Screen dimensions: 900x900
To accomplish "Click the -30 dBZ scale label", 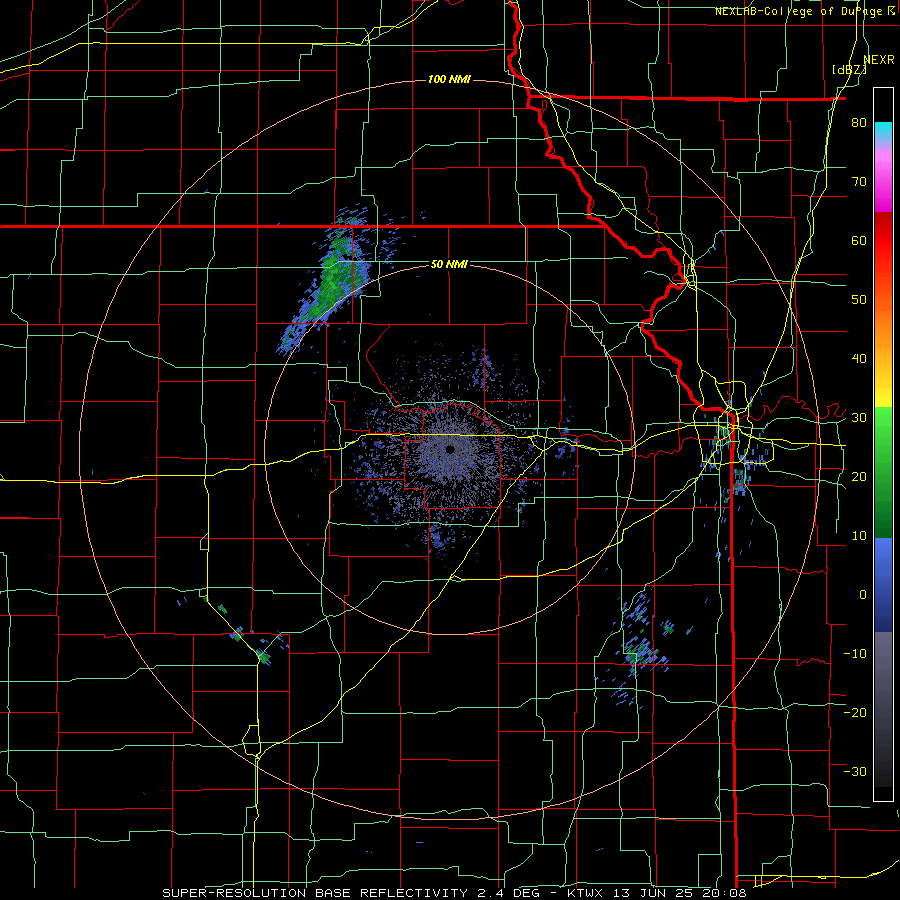I will (x=855, y=771).
